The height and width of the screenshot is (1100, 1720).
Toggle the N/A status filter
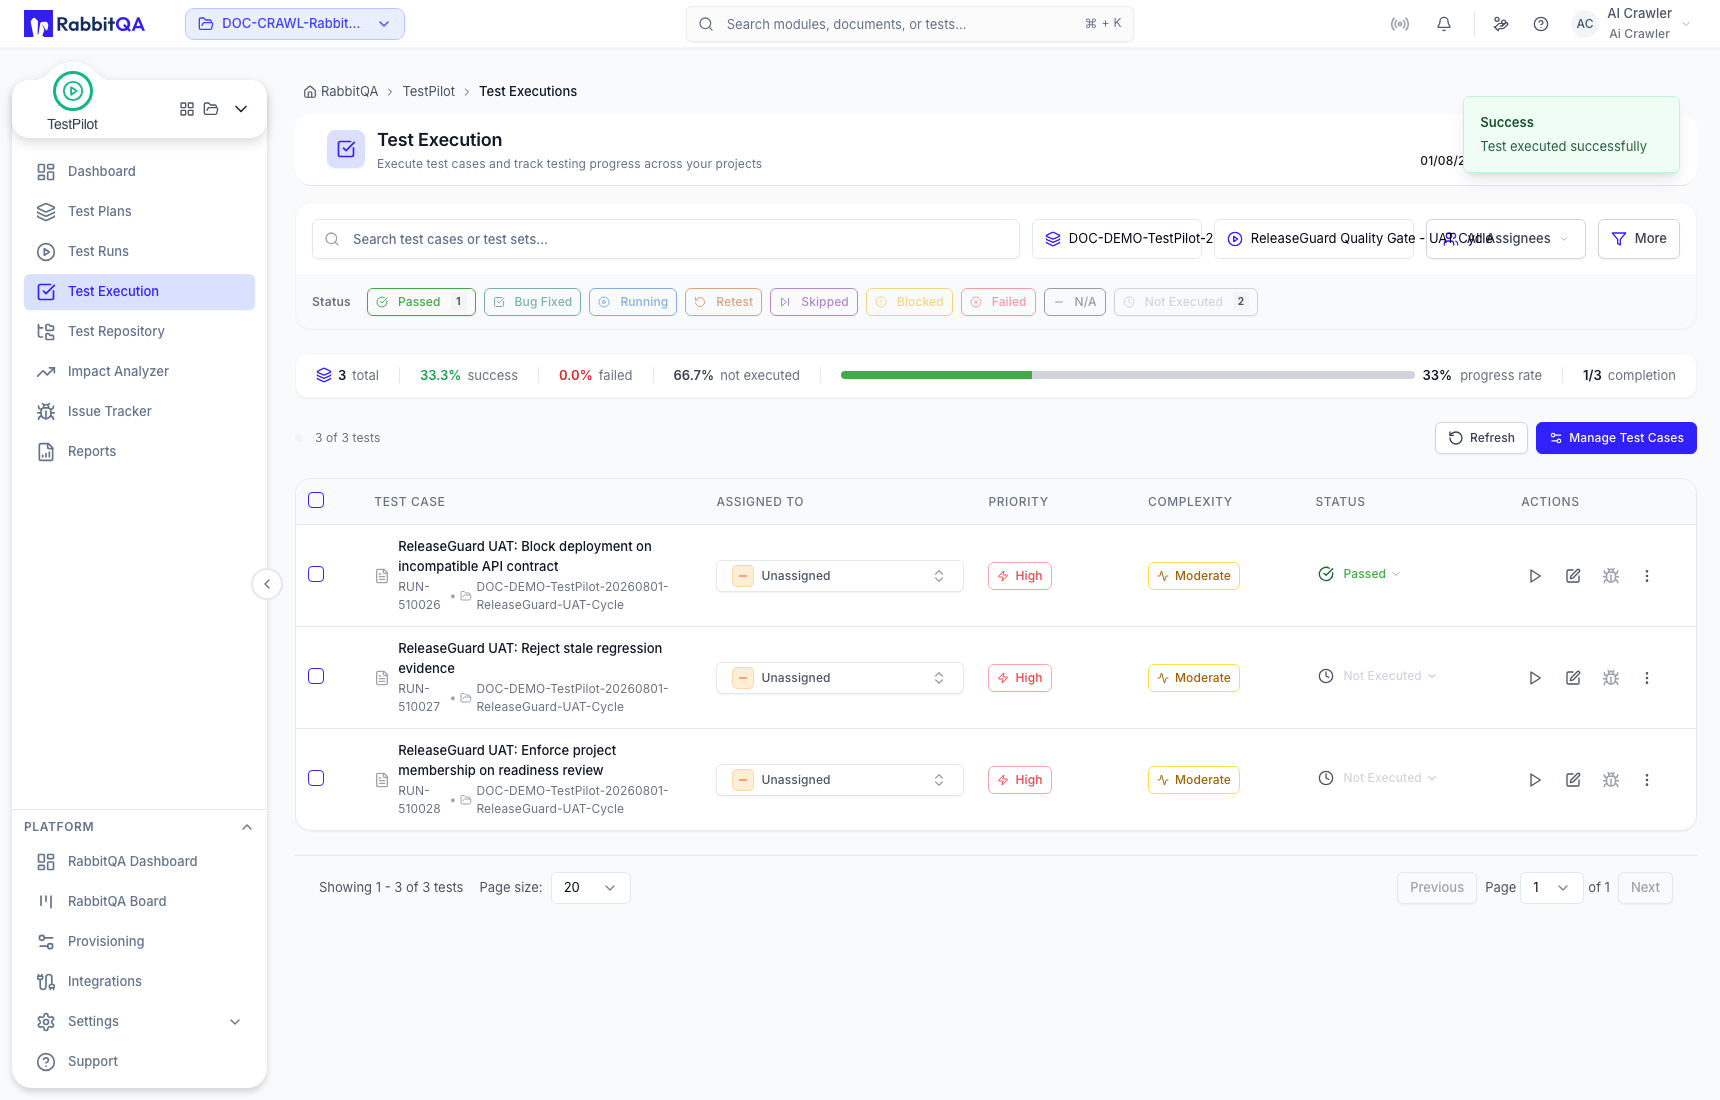[1075, 302]
